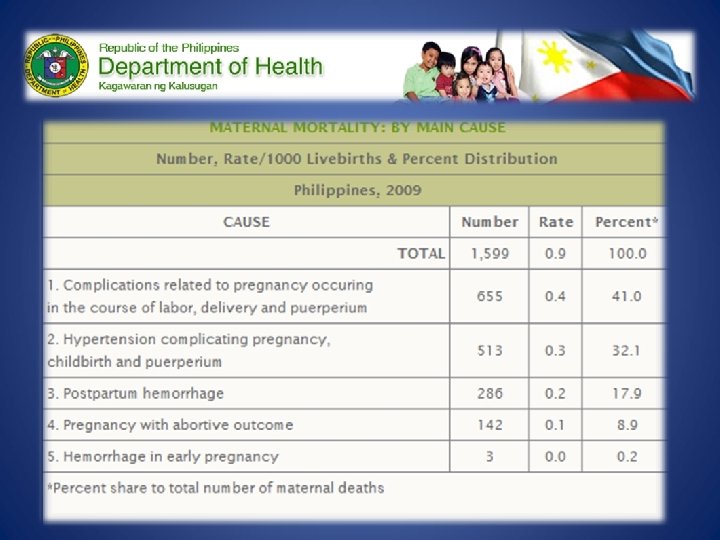Click rate 0.2 in Postpartum hemorrhage row

tap(555, 394)
